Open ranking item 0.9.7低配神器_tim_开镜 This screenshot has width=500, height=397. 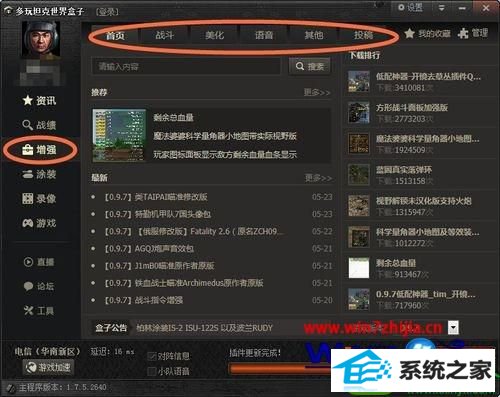[426, 294]
